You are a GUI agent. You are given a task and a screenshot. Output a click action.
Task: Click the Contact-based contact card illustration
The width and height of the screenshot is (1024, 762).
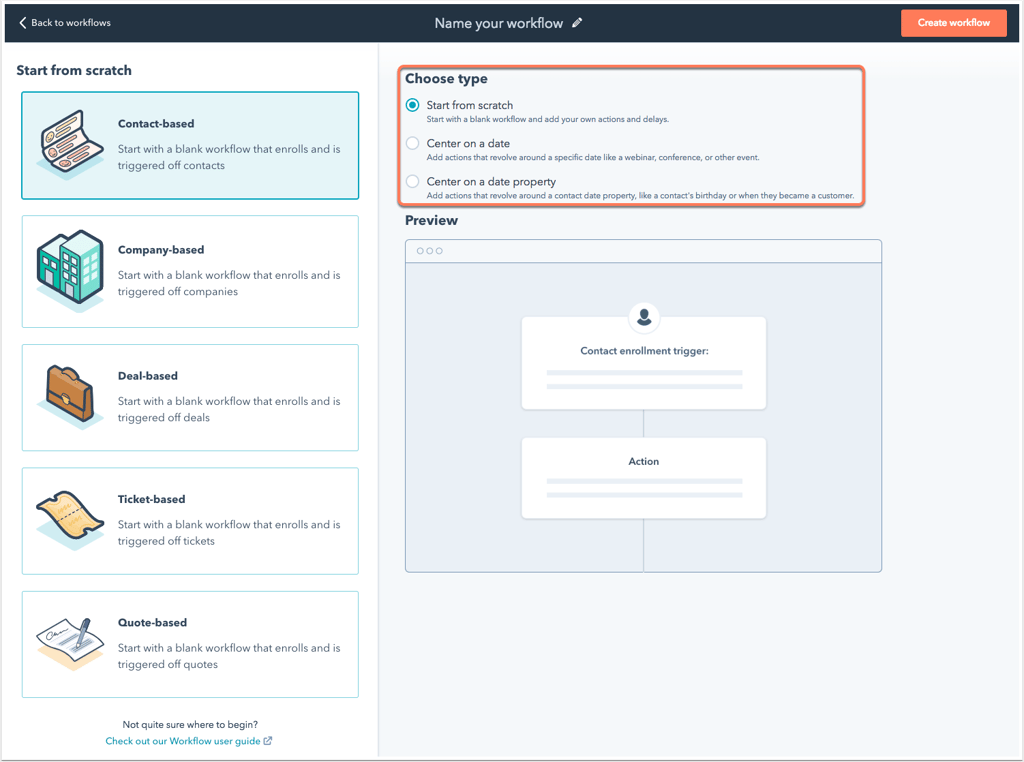tap(71, 144)
